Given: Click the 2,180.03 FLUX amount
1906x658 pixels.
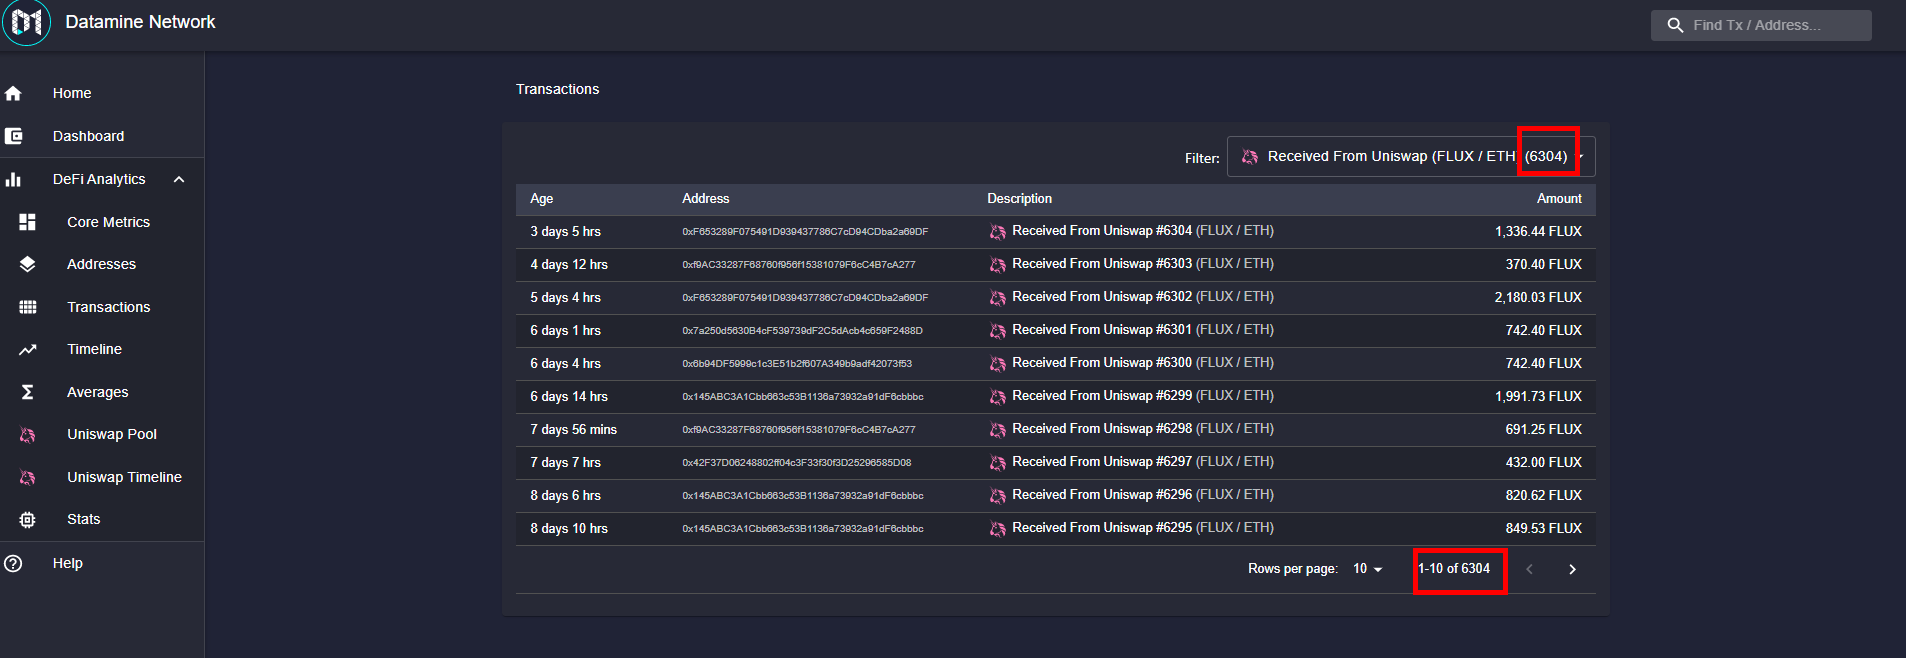Looking at the screenshot, I should point(1538,297).
